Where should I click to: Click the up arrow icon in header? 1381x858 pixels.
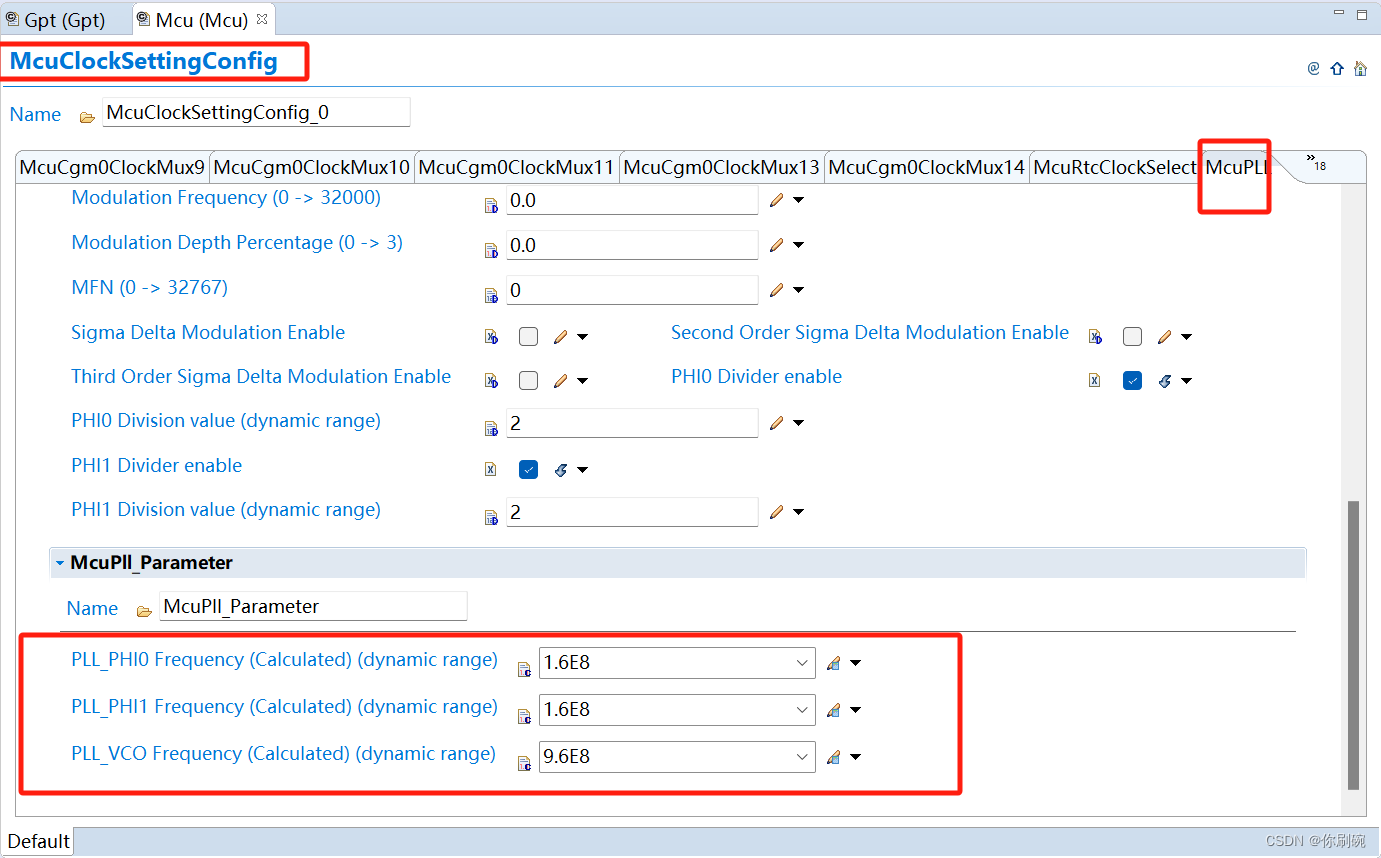click(1337, 69)
